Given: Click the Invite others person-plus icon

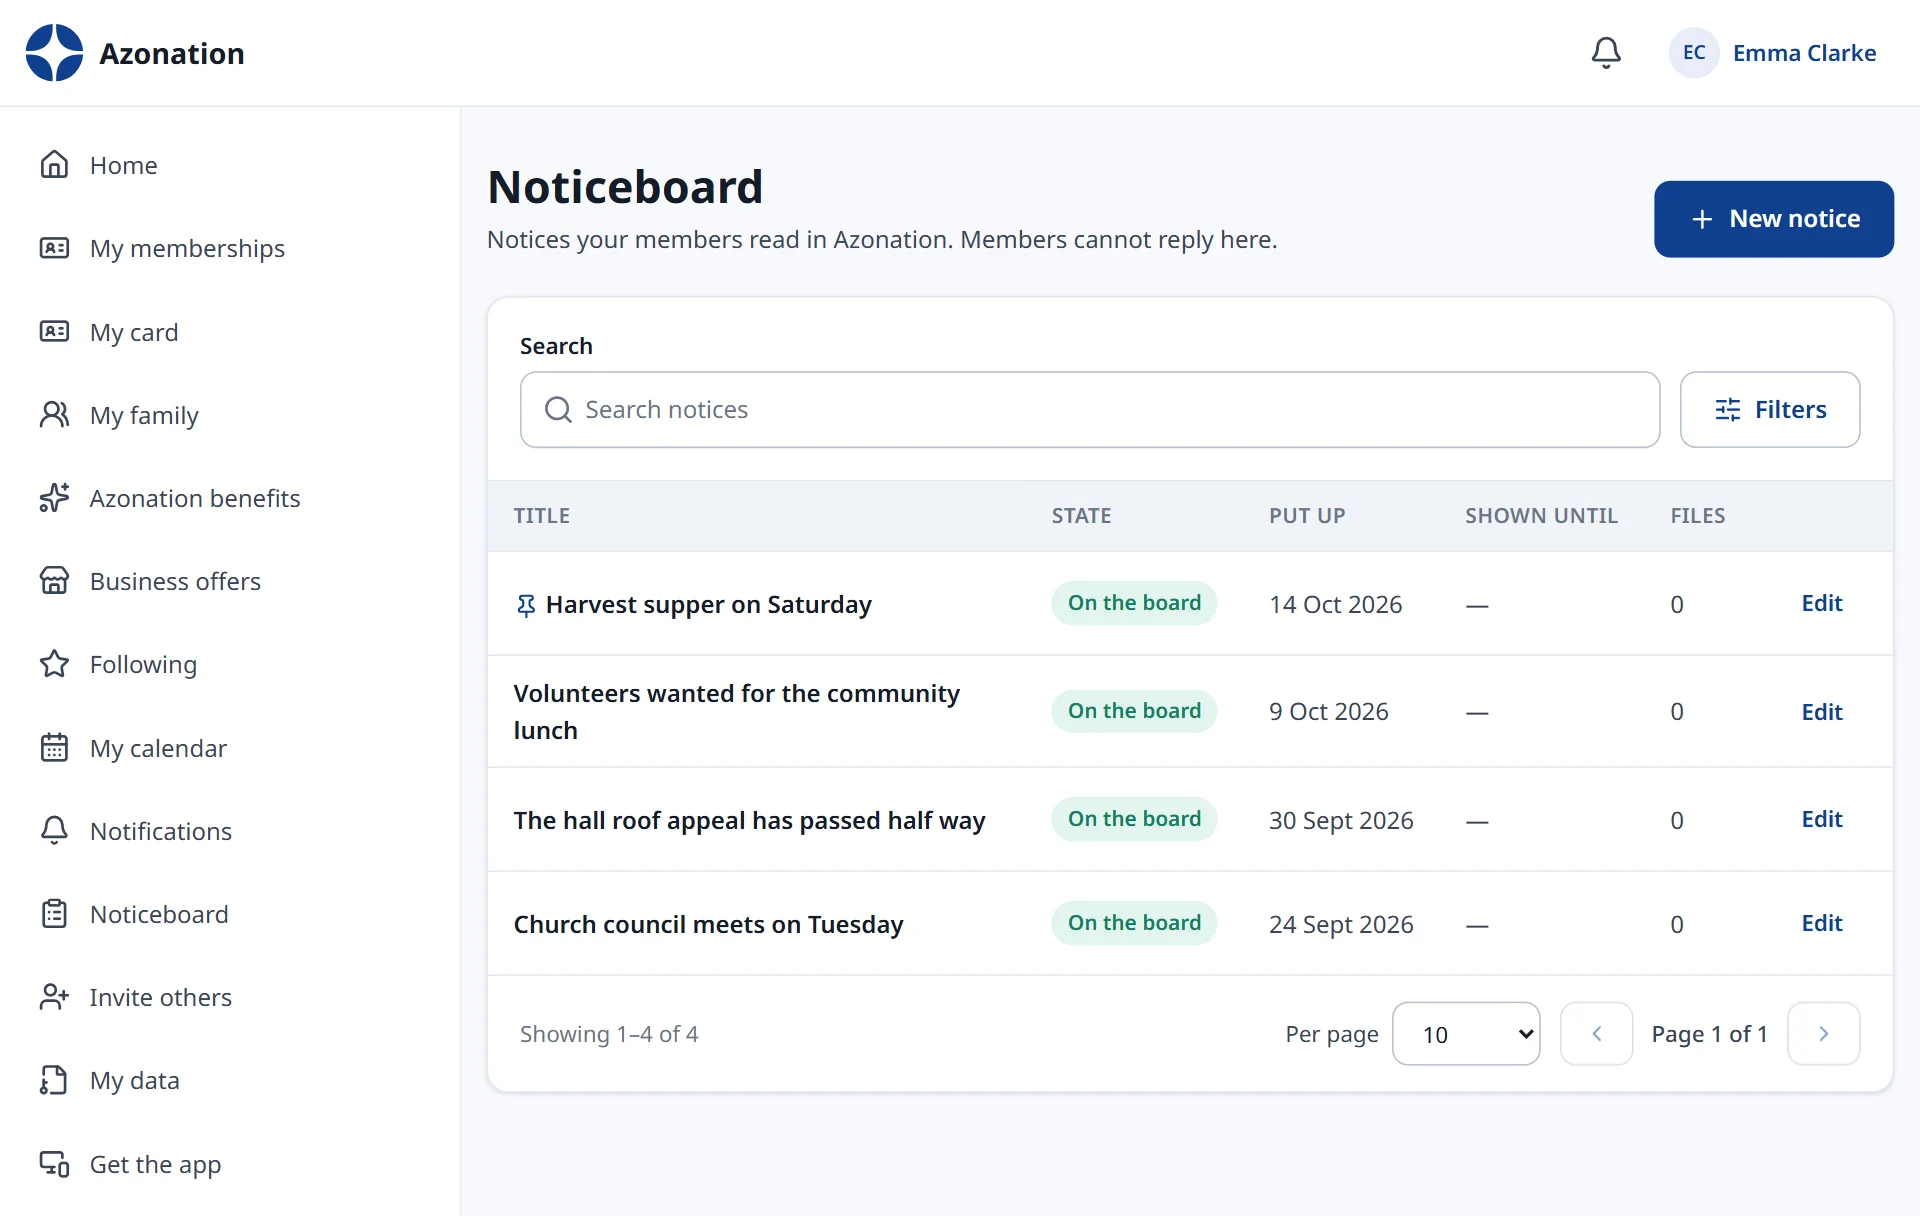Looking at the screenshot, I should (54, 997).
